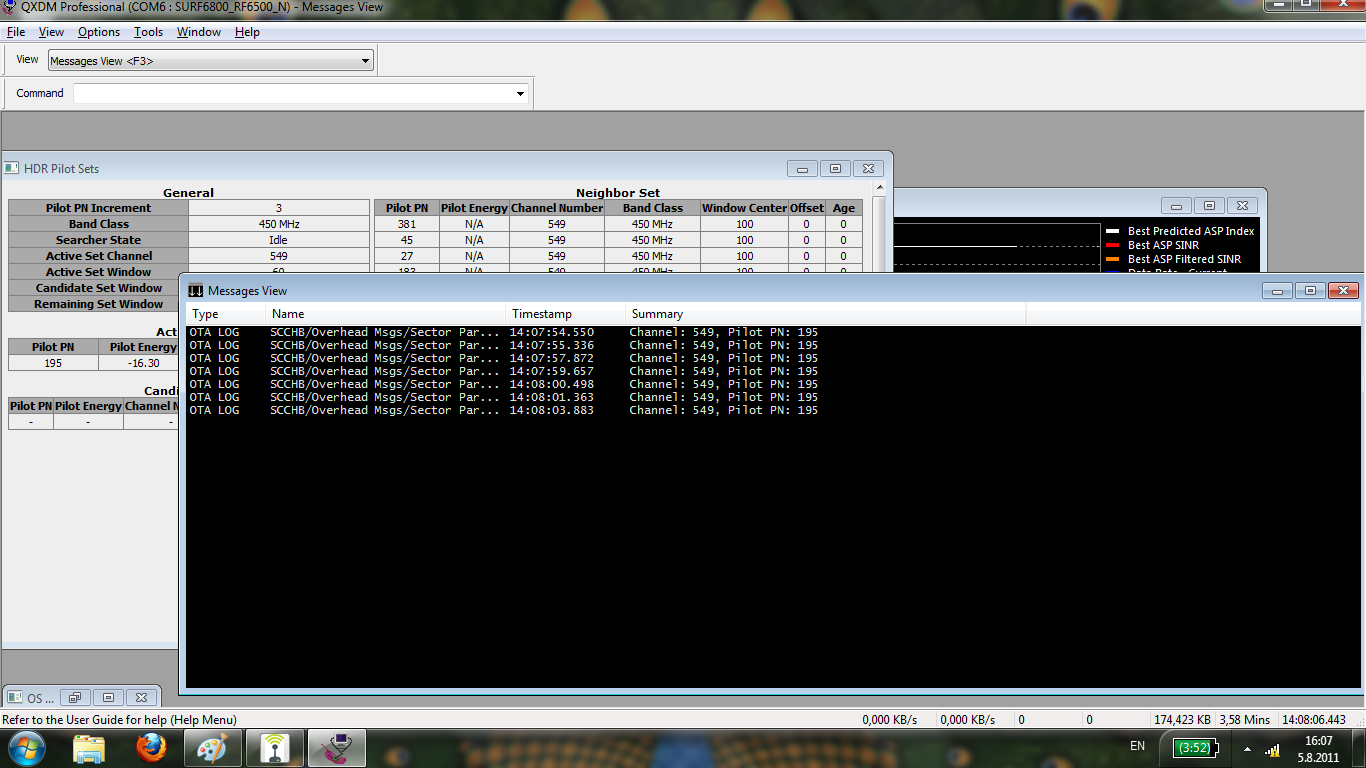Viewport: 1366px width, 768px height.
Task: Open the wireless tool taskbar icon
Action: tap(275, 748)
